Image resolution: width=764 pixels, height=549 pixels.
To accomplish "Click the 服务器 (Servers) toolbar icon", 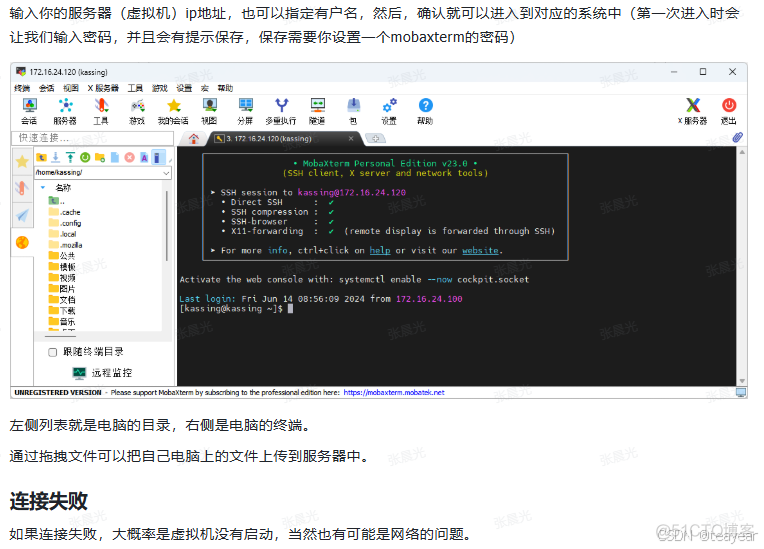I will click(65, 112).
